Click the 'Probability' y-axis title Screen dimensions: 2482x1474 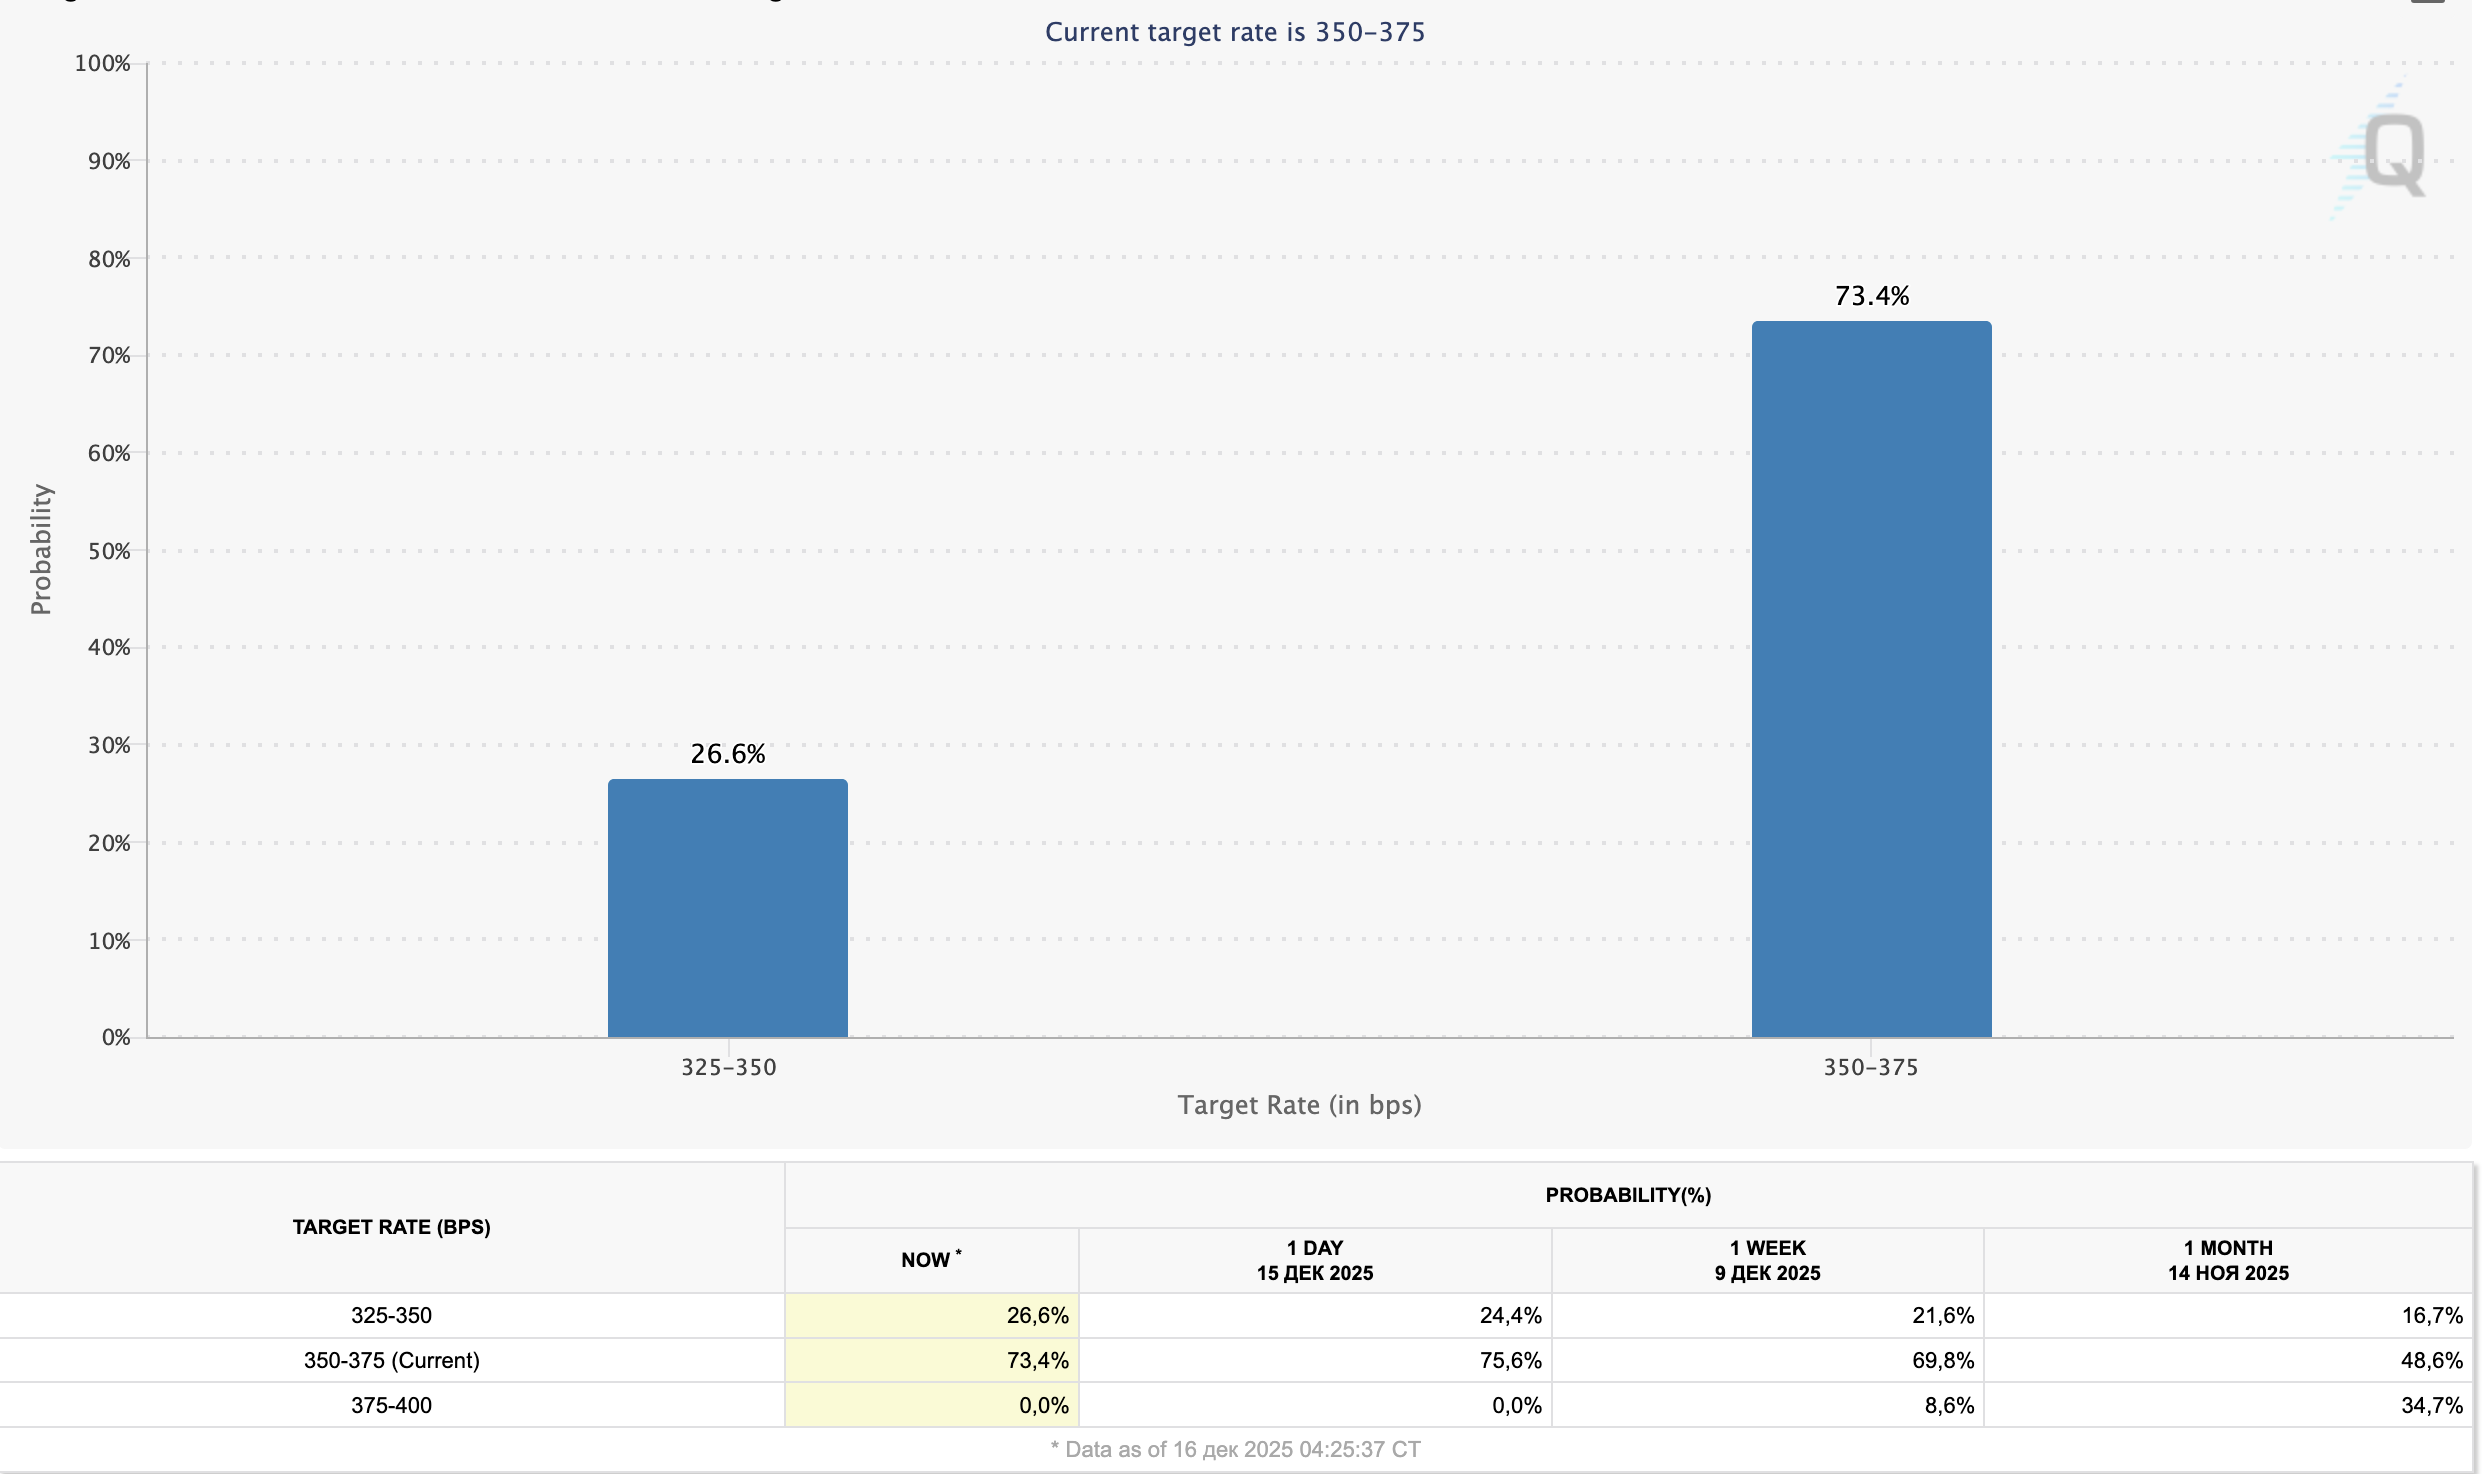[x=40, y=549]
